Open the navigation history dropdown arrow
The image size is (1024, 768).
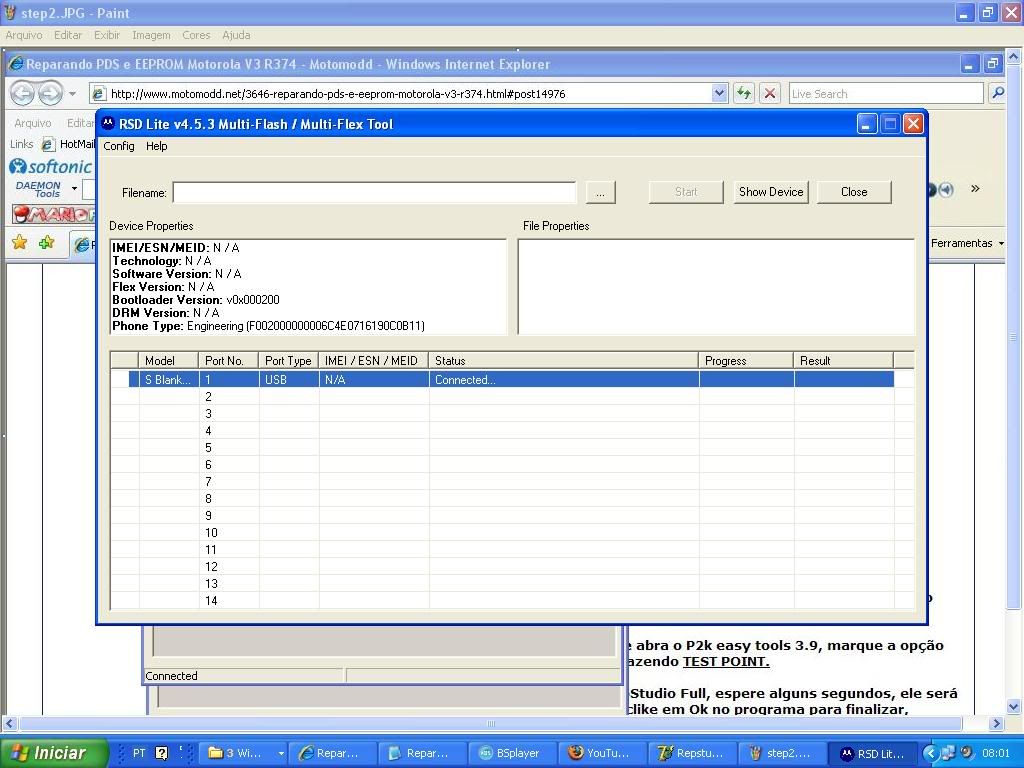(72, 94)
